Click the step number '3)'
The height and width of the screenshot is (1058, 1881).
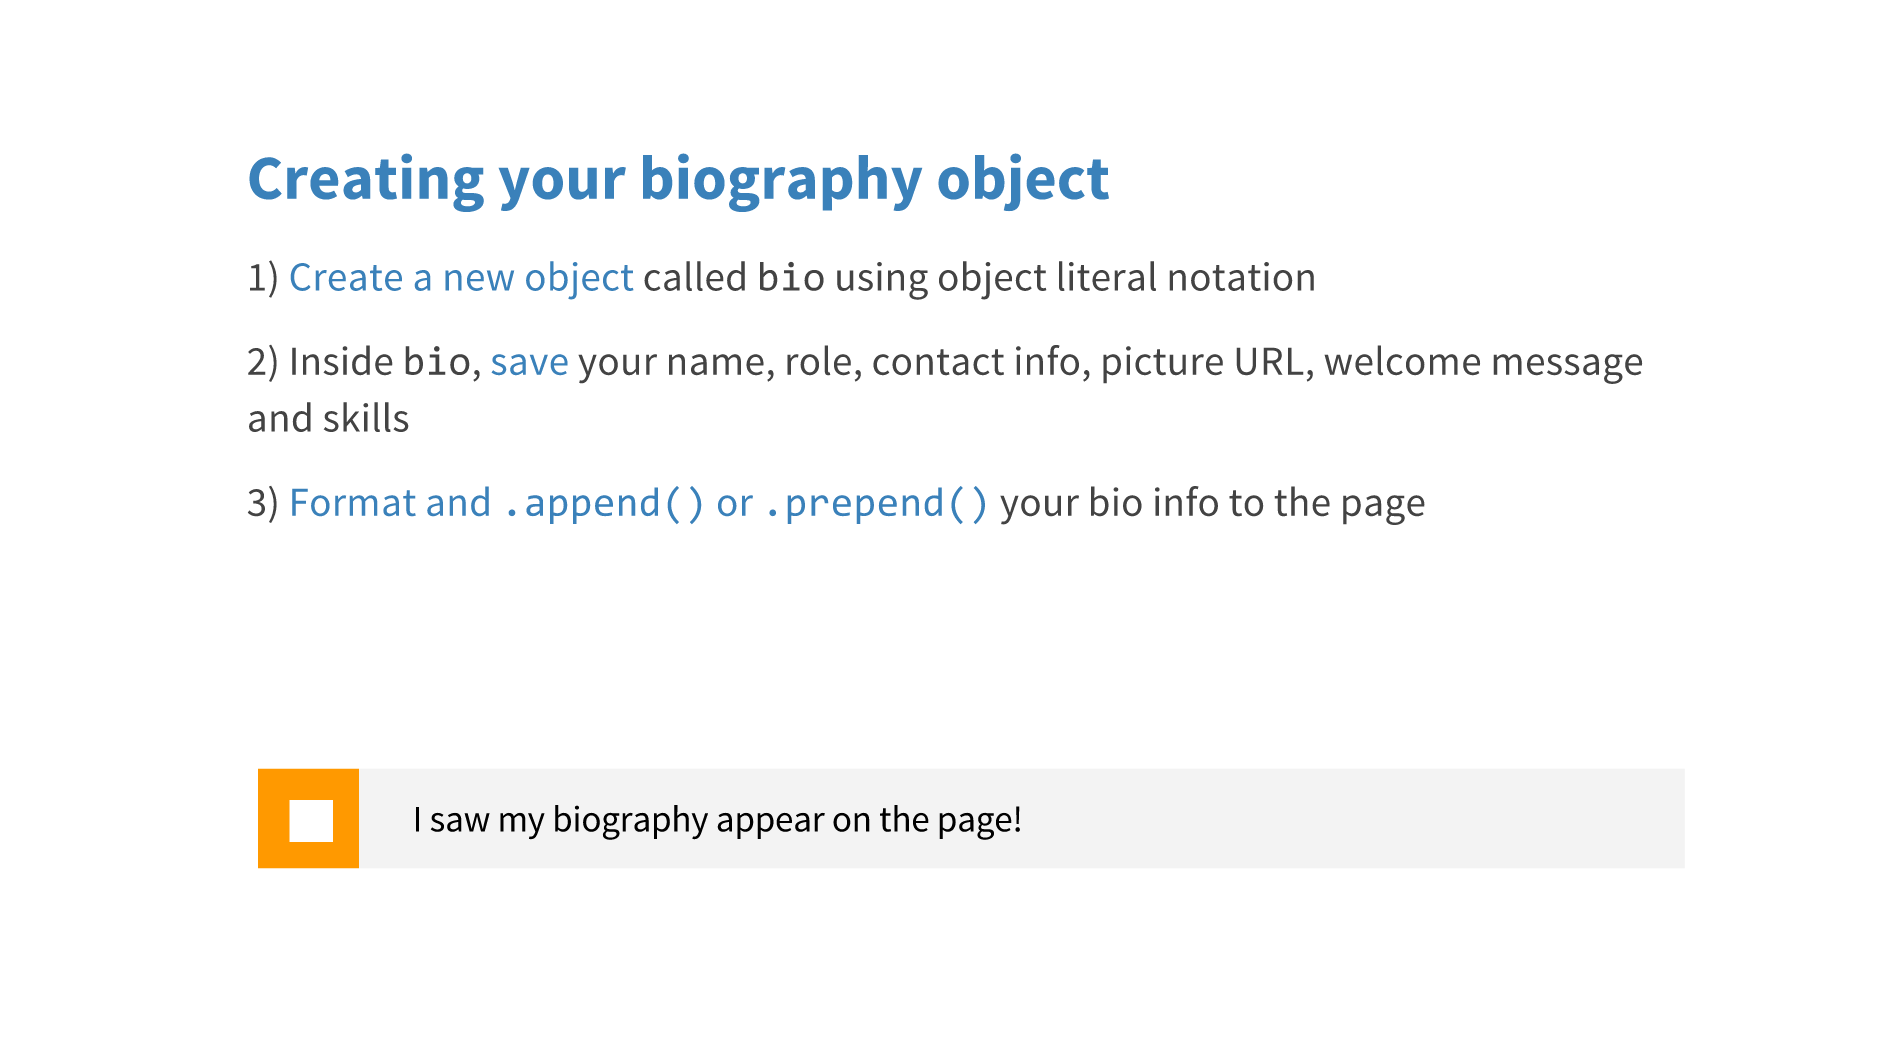pyautogui.click(x=262, y=503)
